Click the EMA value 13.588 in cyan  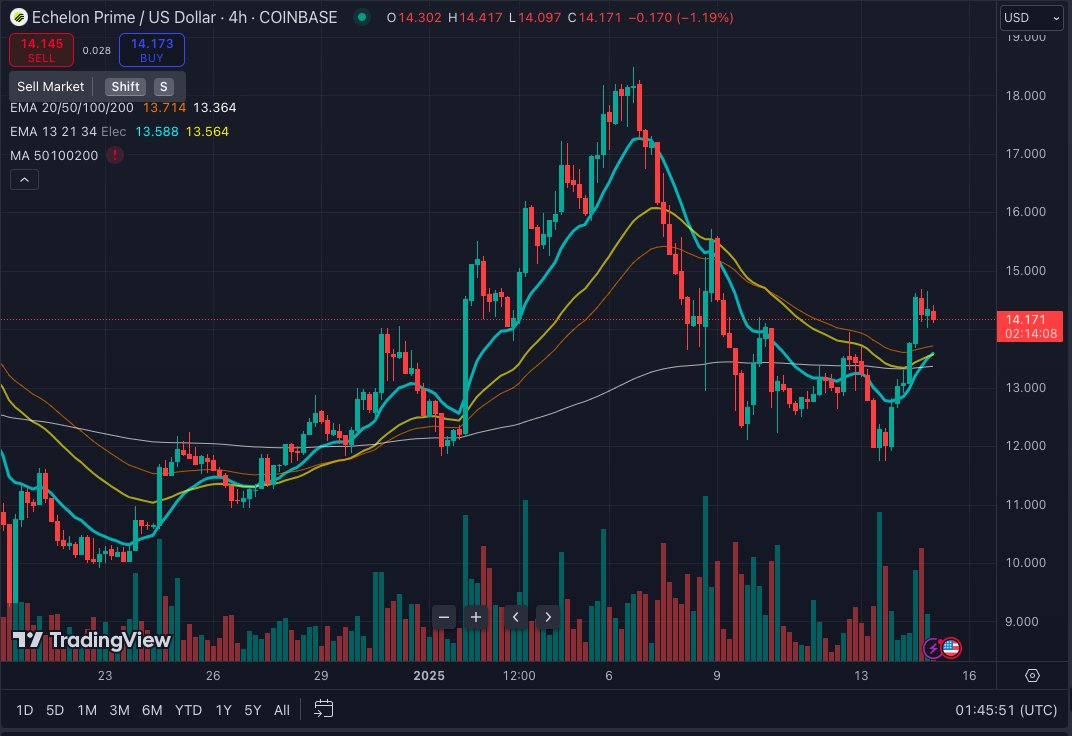157,131
